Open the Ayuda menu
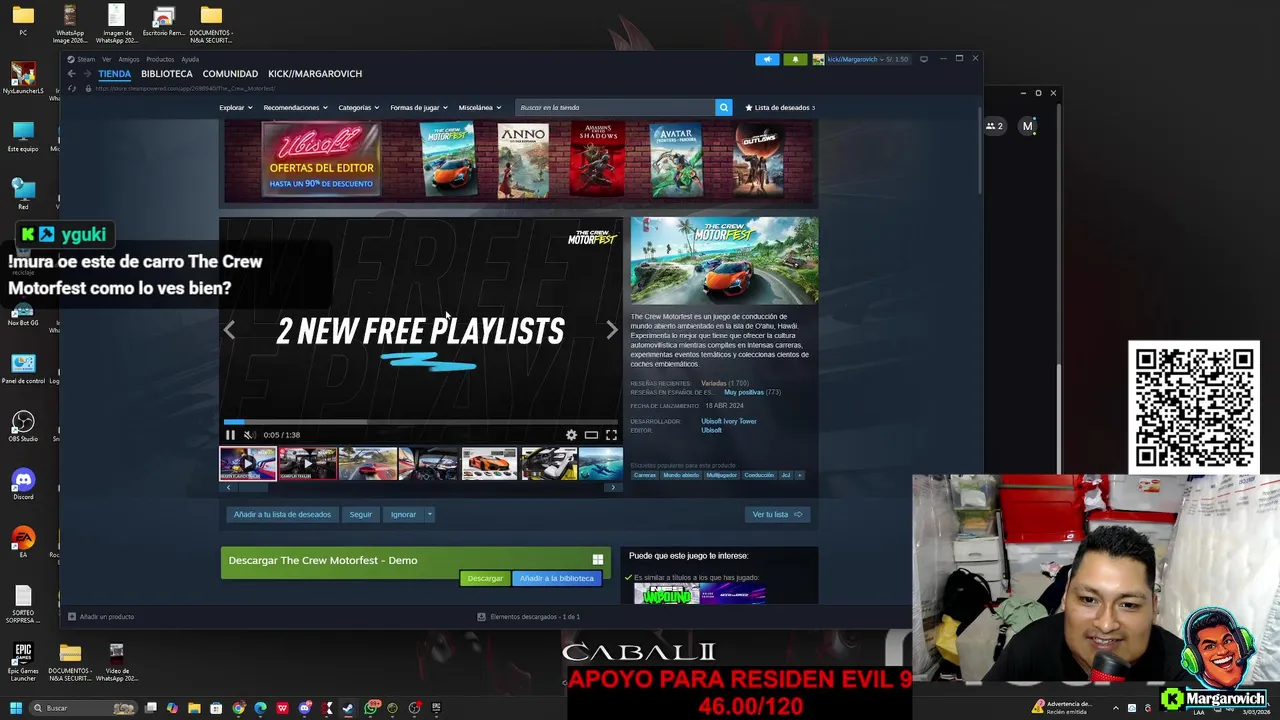1280x720 pixels. click(x=190, y=59)
